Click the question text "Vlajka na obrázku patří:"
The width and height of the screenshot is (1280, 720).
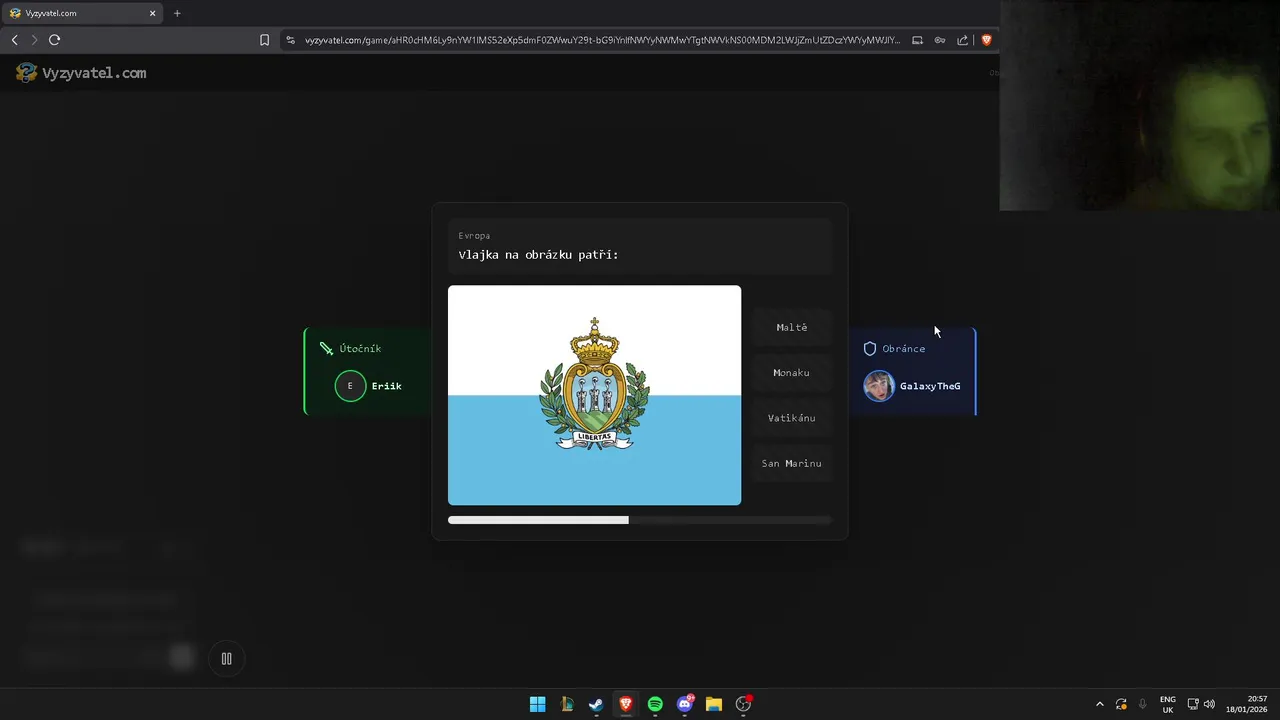(538, 255)
